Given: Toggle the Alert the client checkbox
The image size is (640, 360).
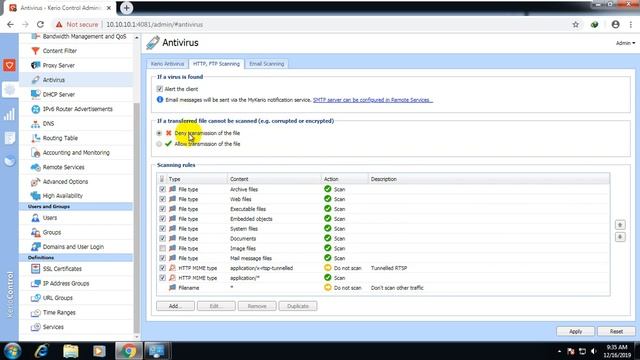Looking at the screenshot, I should [160, 89].
